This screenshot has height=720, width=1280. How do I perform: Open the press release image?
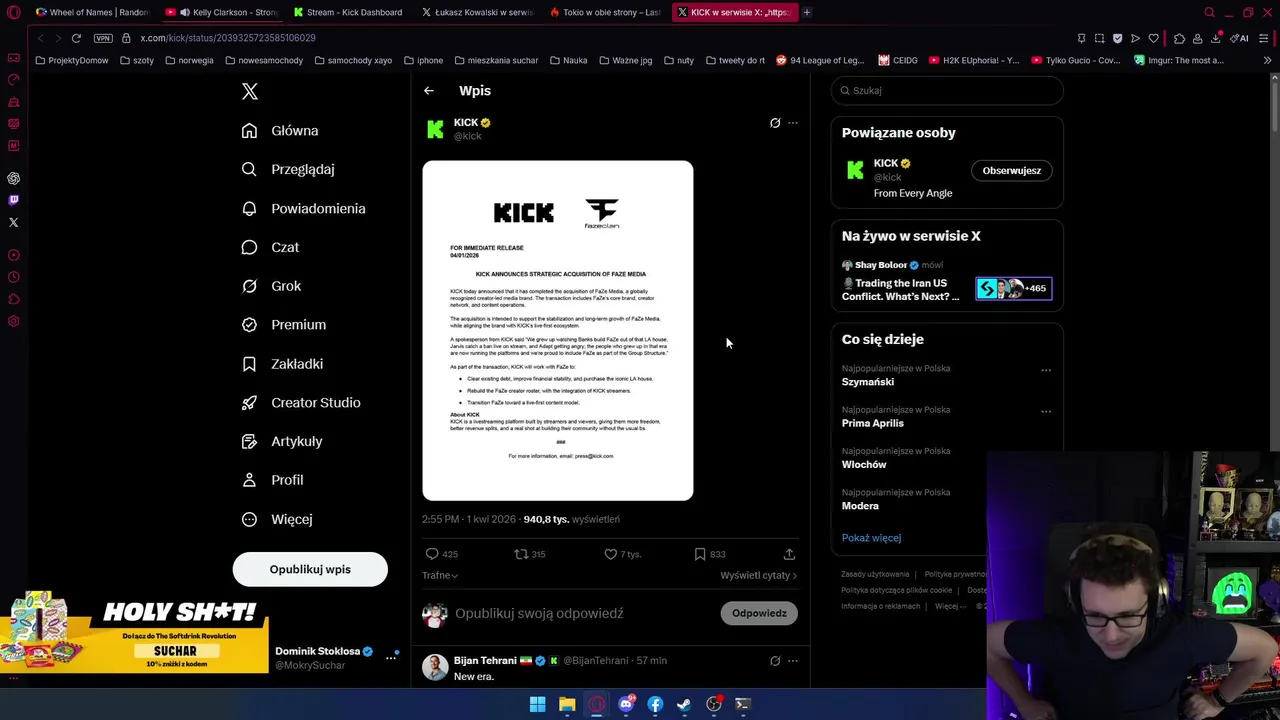[x=558, y=330]
